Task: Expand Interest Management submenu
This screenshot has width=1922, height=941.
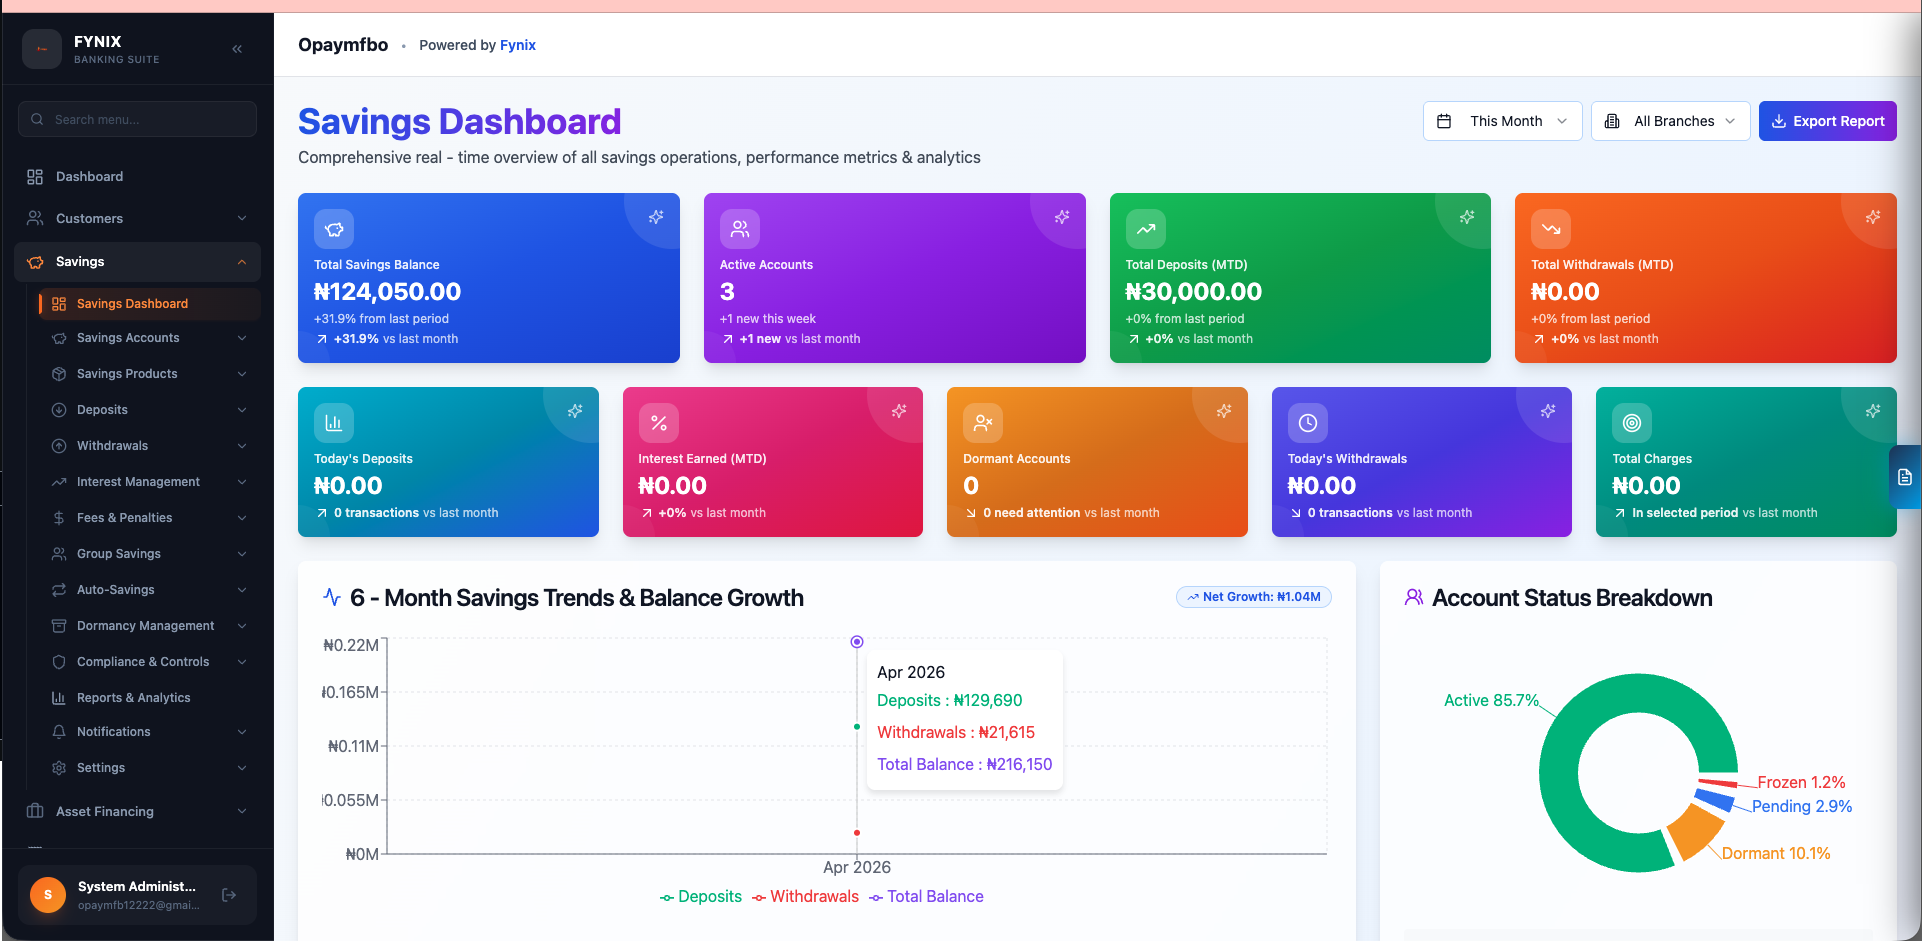Action: point(149,482)
